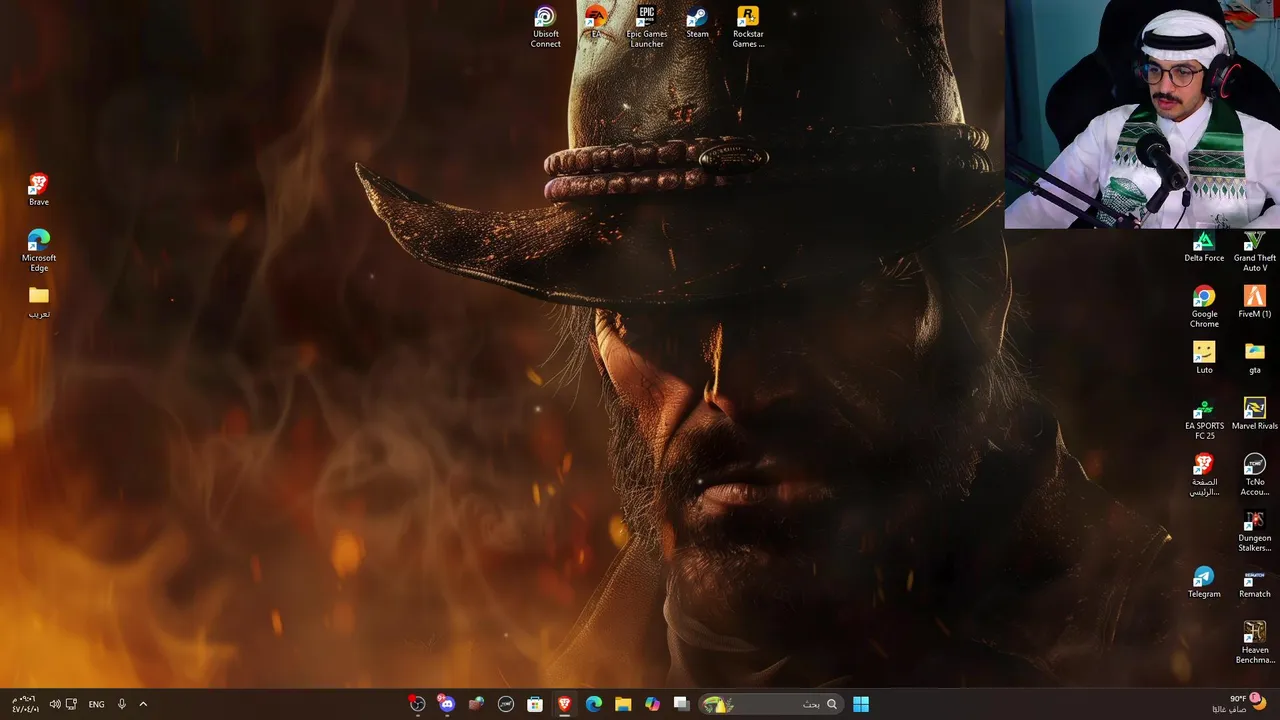Select EA SPORTS FC 25 shortcut
The height and width of the screenshot is (720, 1280).
[x=1204, y=419]
